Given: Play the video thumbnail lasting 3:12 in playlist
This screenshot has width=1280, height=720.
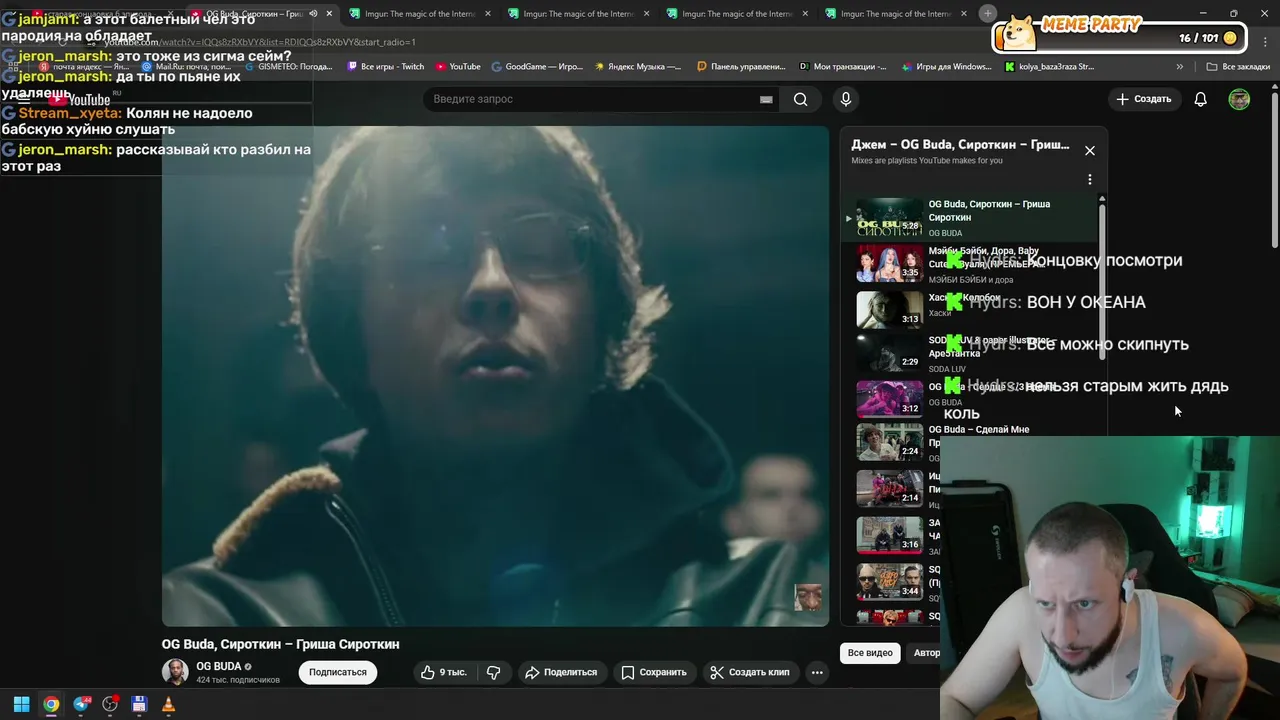Looking at the screenshot, I should [889, 398].
